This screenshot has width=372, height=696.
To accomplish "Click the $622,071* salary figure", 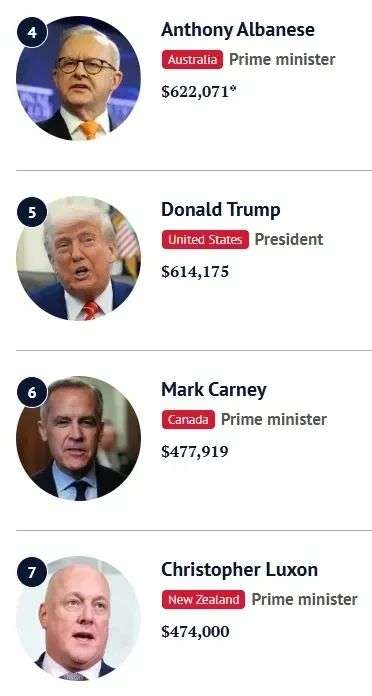I will coord(199,92).
